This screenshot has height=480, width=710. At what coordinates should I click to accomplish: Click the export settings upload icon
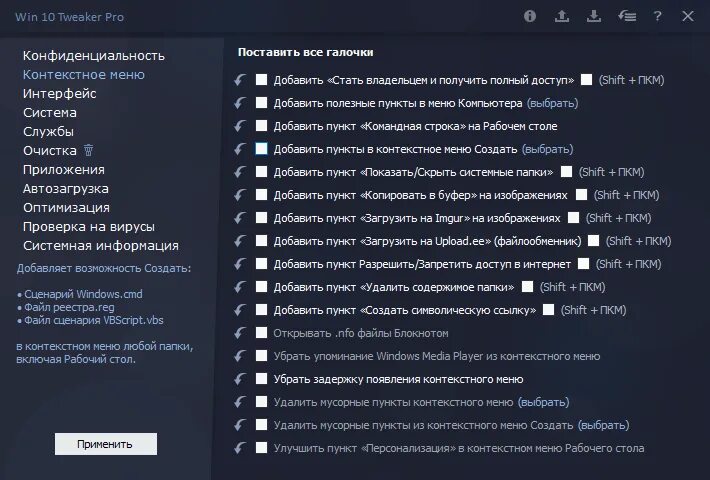pos(562,16)
